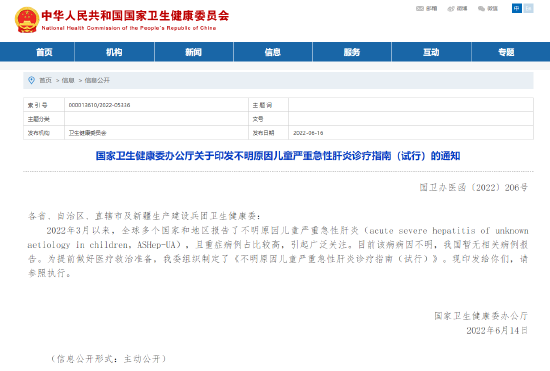Click the salutation line 各省、自治区、直辖市
550x371 pixels.
click(x=144, y=216)
